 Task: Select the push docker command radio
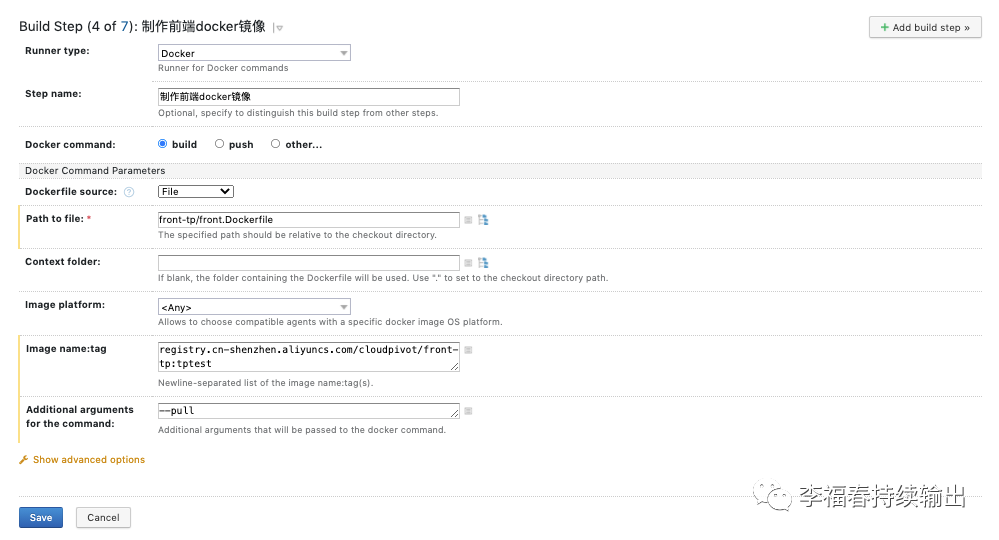pos(219,144)
